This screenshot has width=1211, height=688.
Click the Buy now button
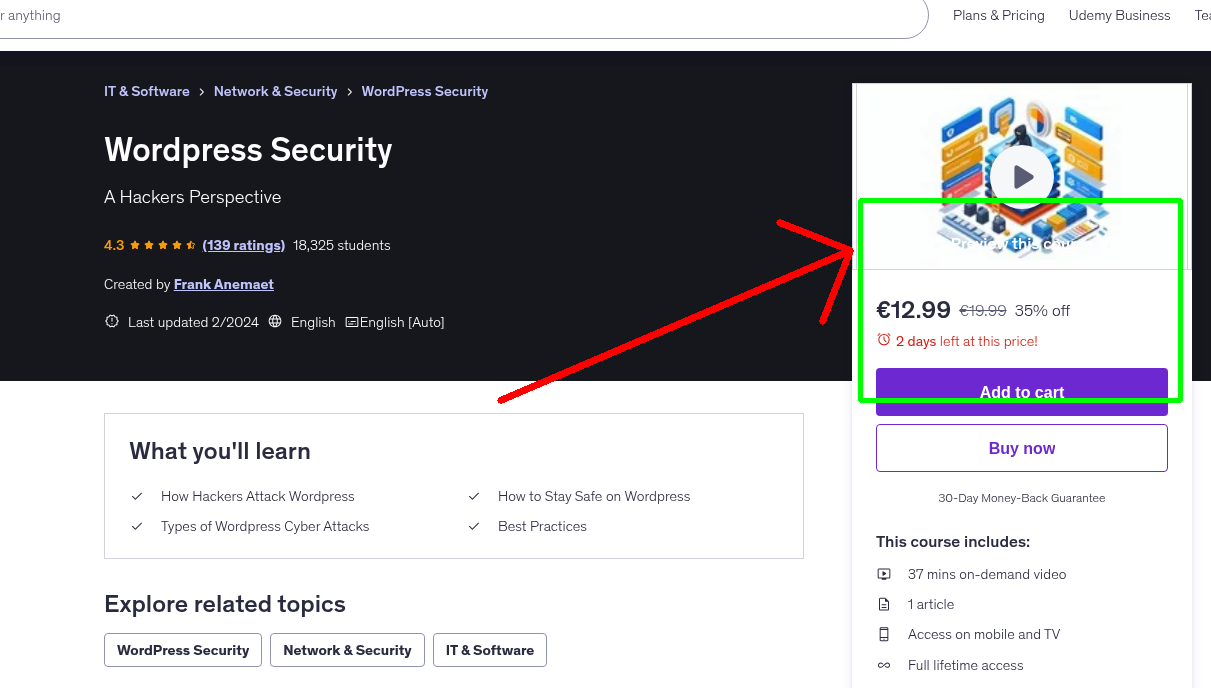point(1021,447)
